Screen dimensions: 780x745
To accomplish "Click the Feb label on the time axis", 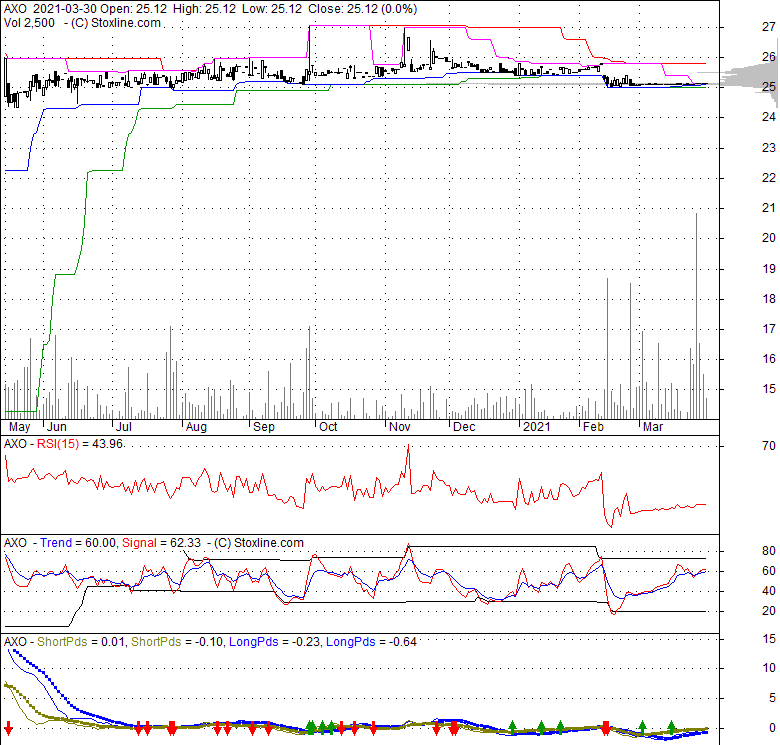I will click(593, 427).
